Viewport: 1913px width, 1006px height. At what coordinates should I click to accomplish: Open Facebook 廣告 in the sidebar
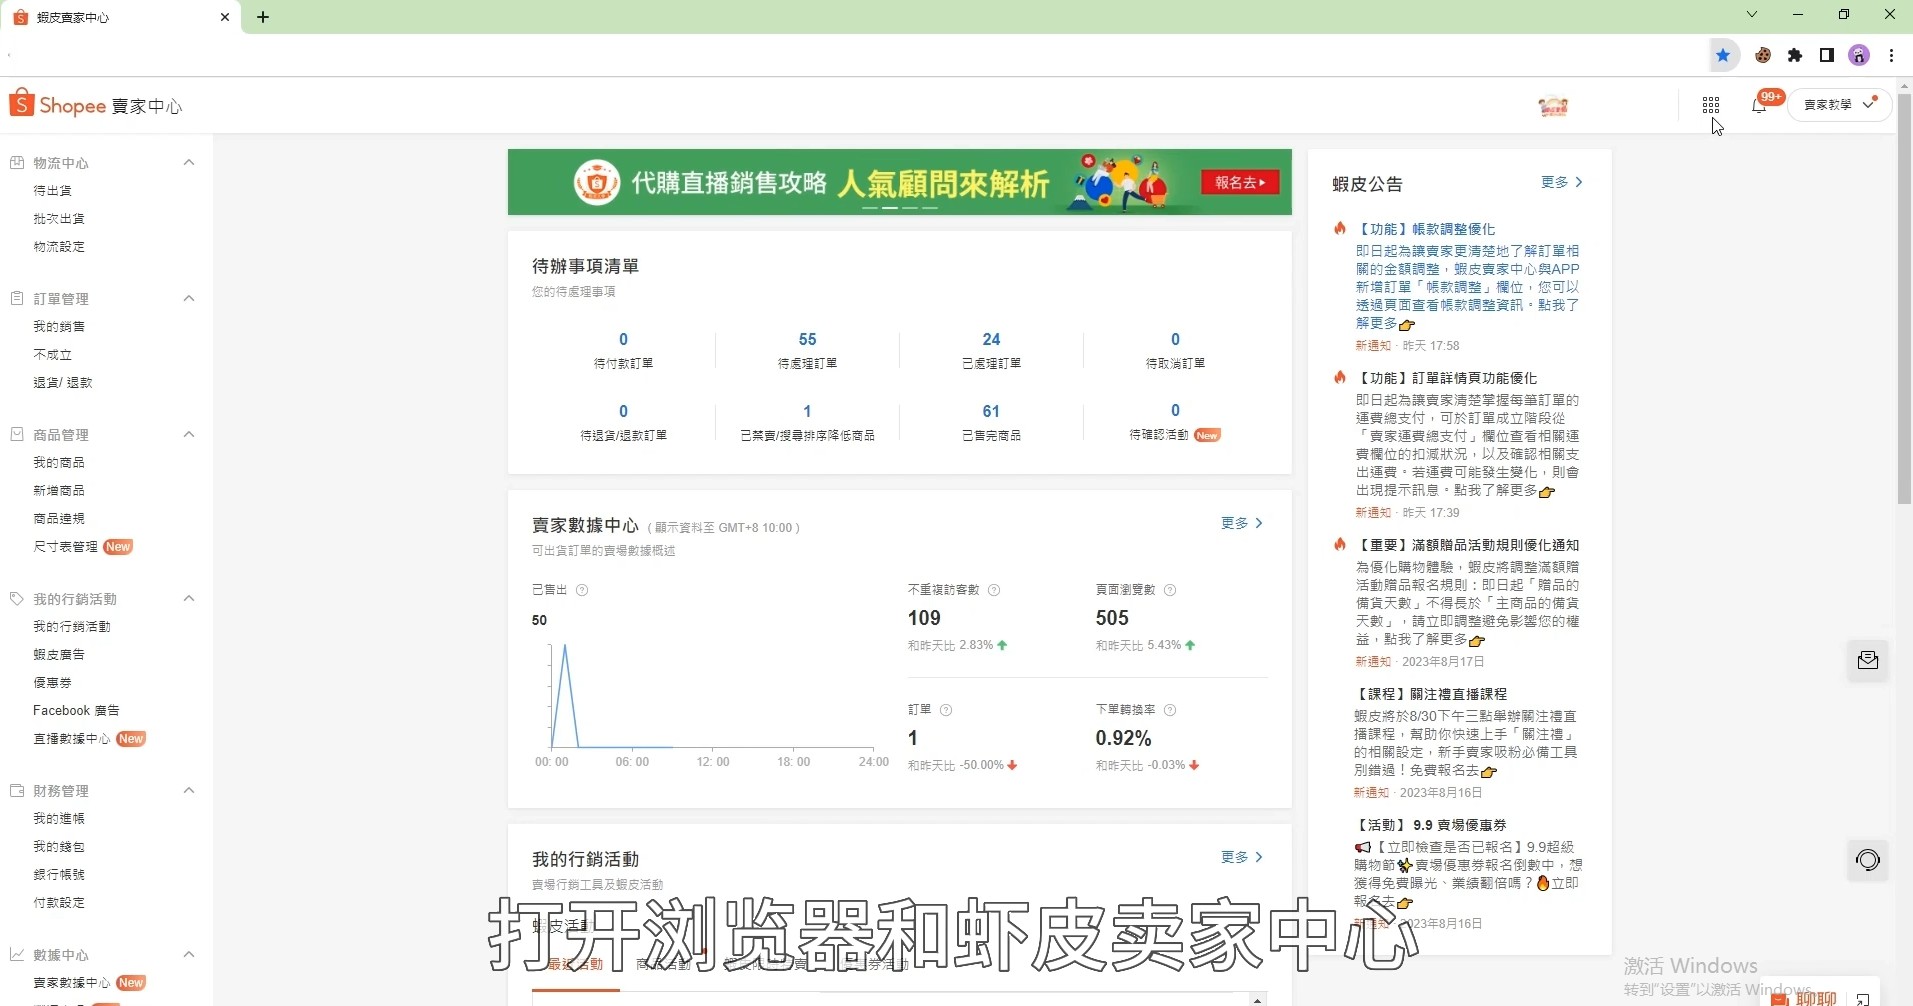tap(76, 710)
